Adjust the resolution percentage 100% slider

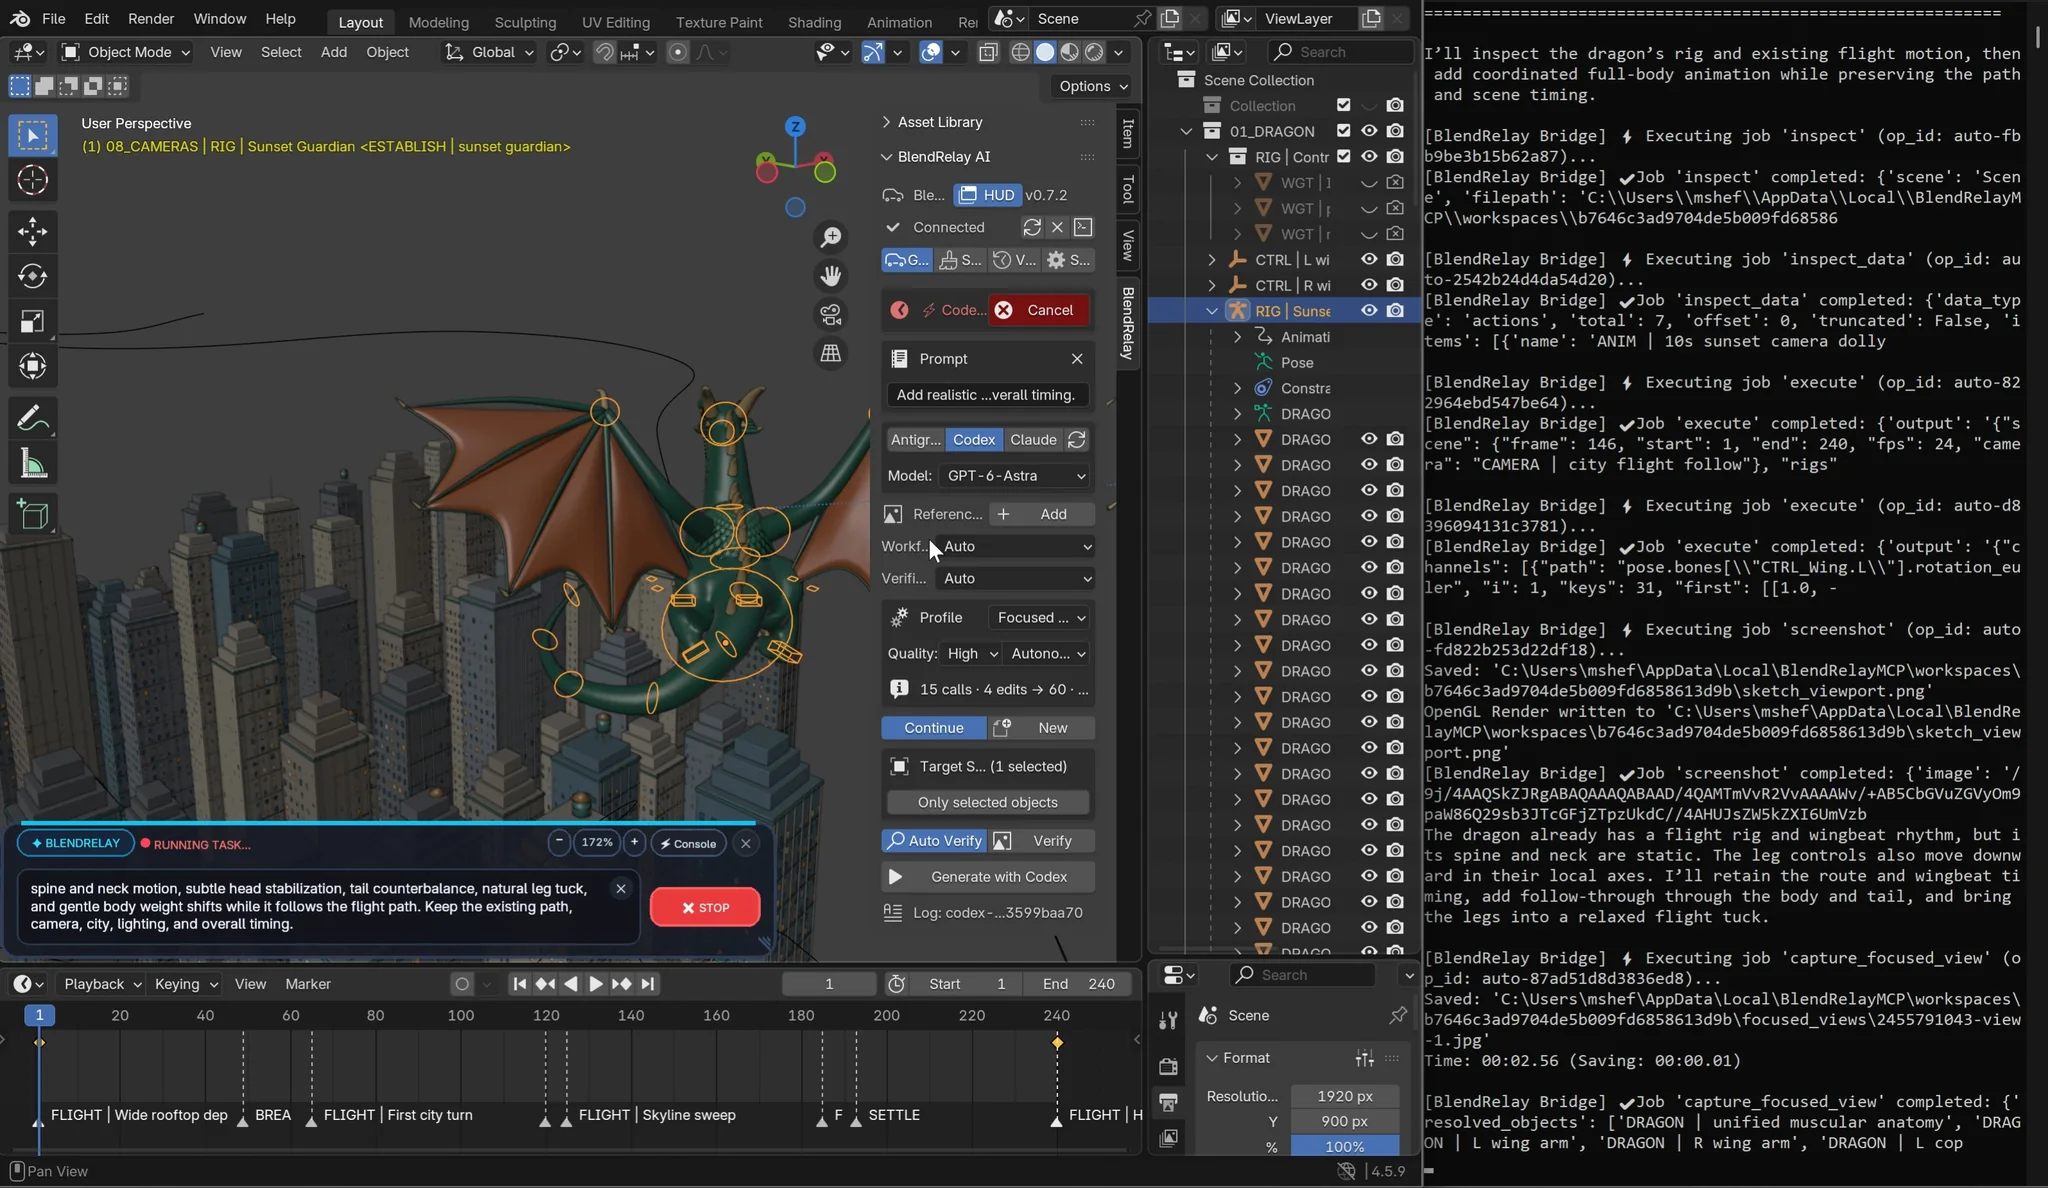pyautogui.click(x=1344, y=1147)
